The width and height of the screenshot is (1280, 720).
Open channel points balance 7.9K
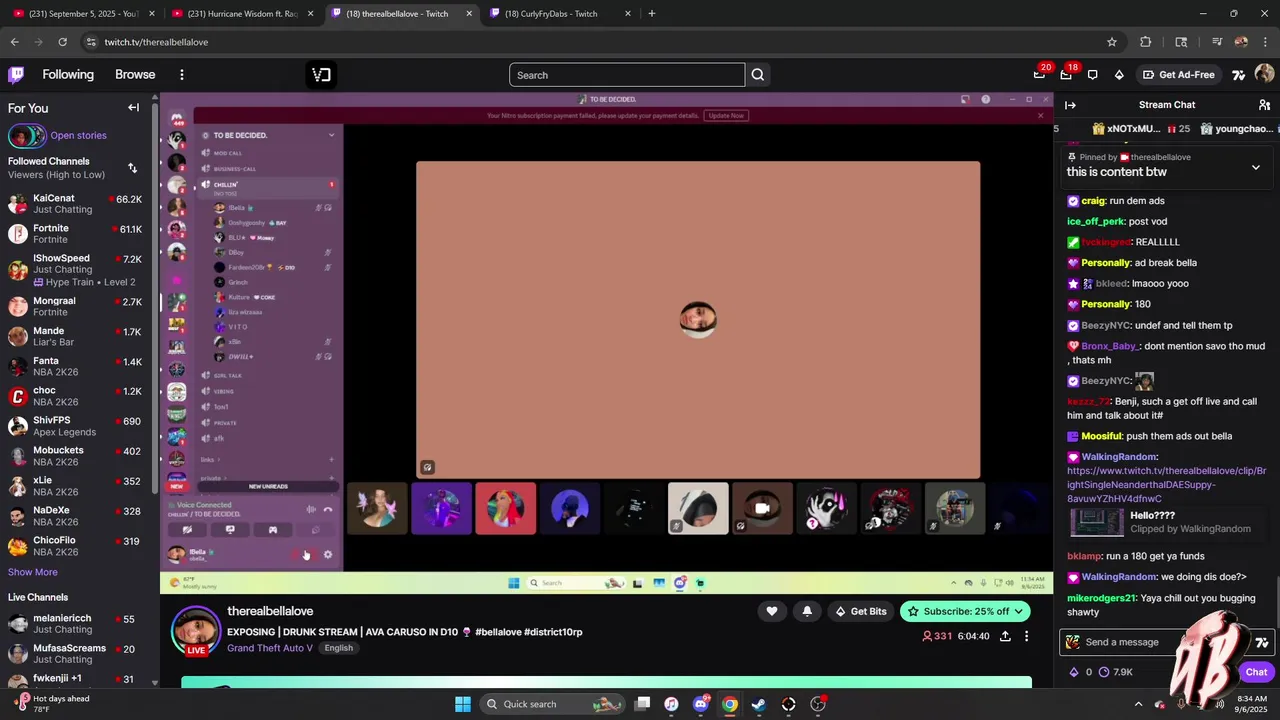pyautogui.click(x=1118, y=672)
